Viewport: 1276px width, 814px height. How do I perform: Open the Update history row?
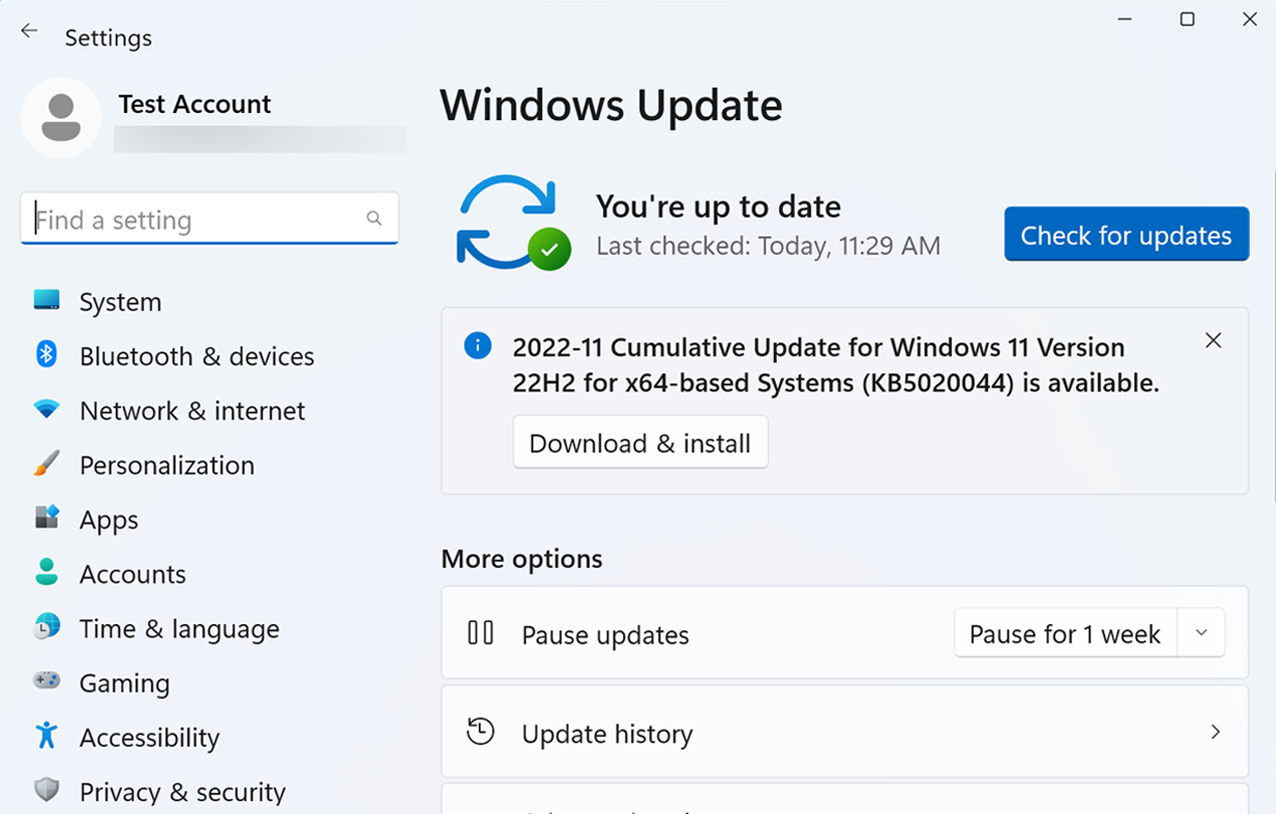[845, 732]
